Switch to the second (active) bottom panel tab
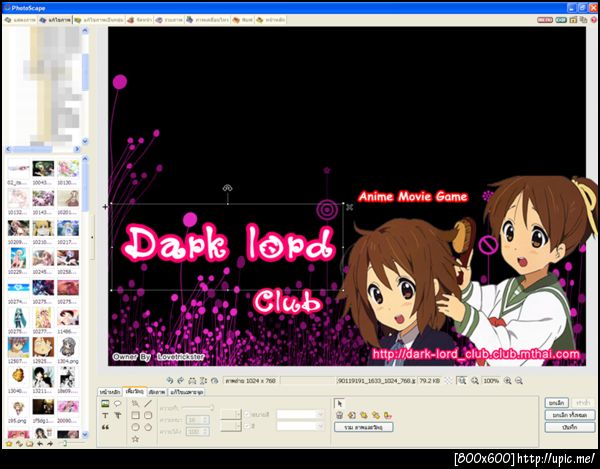Screen dimensions: 600x469 point(134,391)
